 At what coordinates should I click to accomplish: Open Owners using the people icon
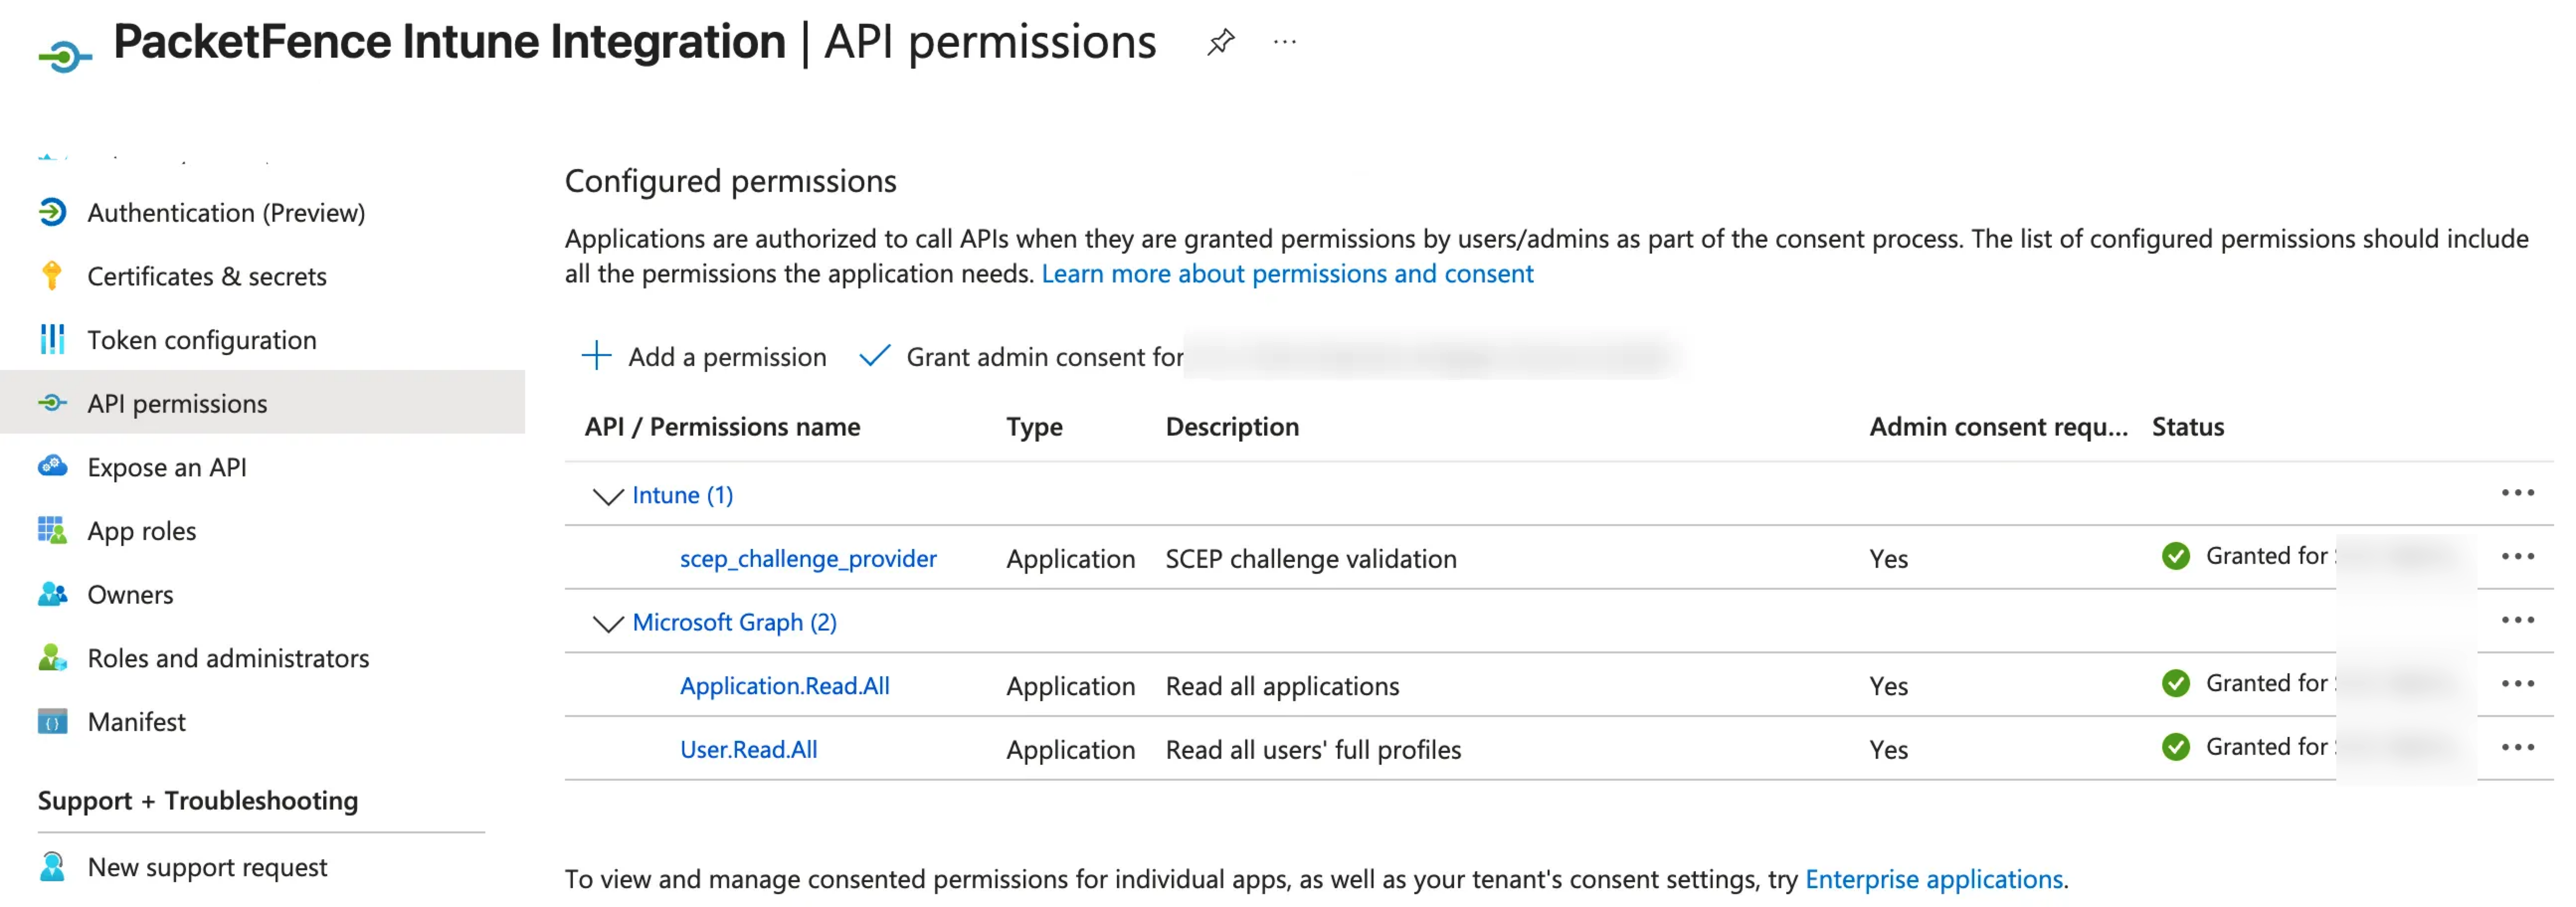click(52, 594)
